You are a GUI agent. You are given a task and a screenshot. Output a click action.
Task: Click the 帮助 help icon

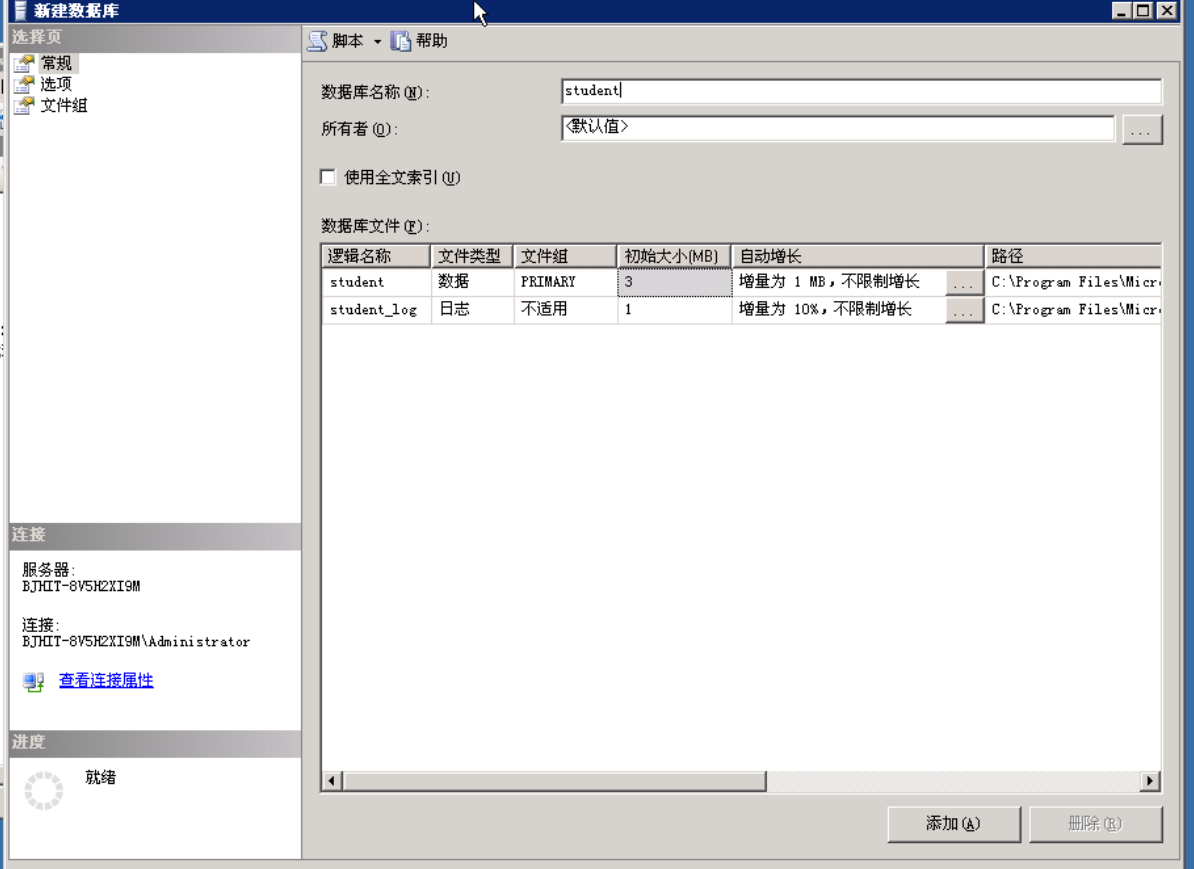[401, 41]
